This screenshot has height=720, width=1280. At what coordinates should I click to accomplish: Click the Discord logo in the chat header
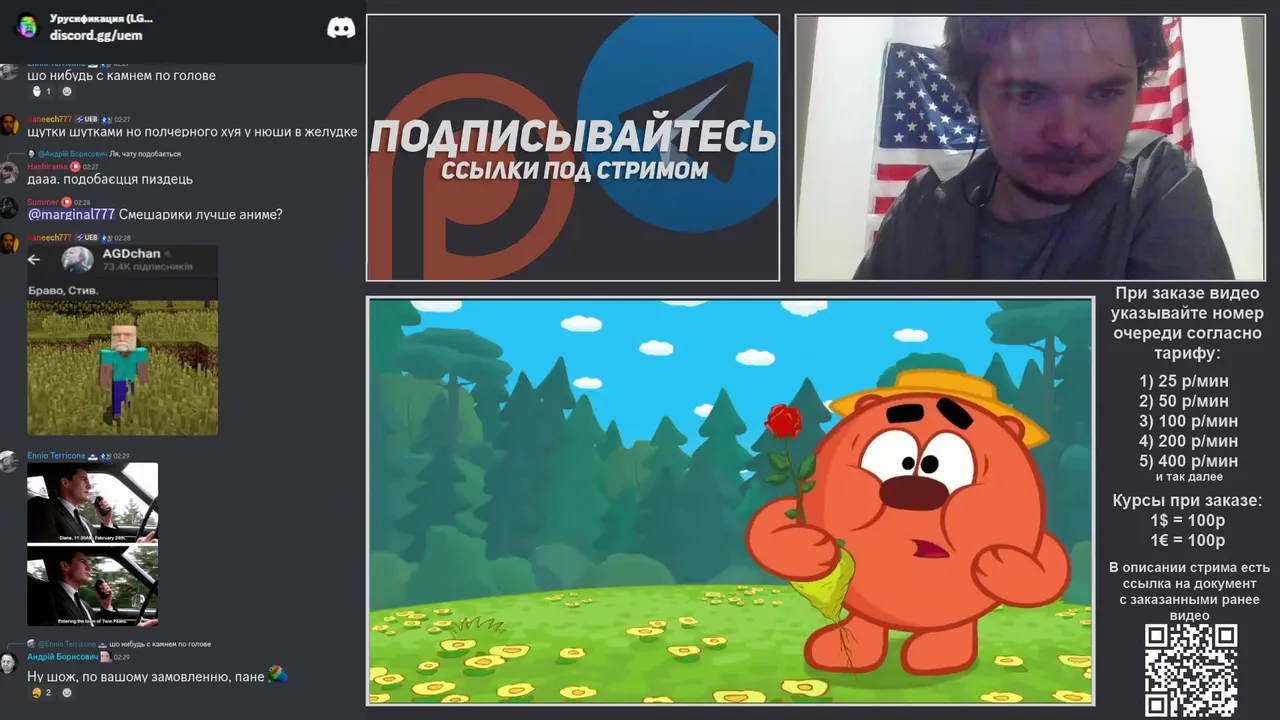click(x=341, y=28)
